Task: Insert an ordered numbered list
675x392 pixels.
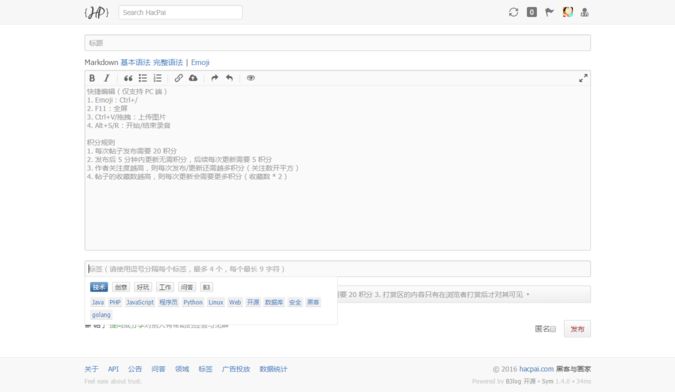Action: pos(158,78)
